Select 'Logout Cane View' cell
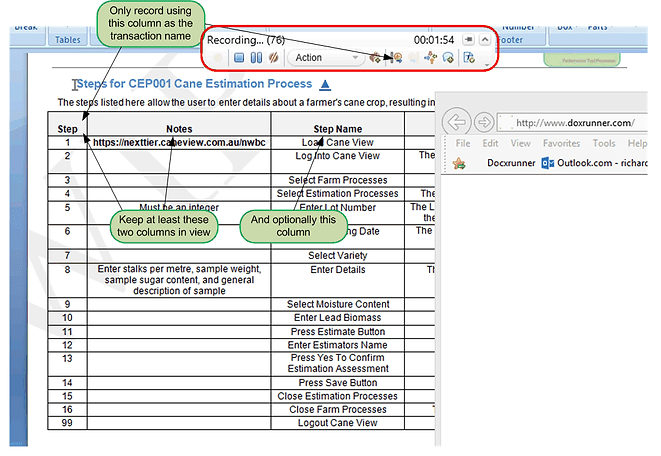The height and width of the screenshot is (456, 661). point(338,423)
